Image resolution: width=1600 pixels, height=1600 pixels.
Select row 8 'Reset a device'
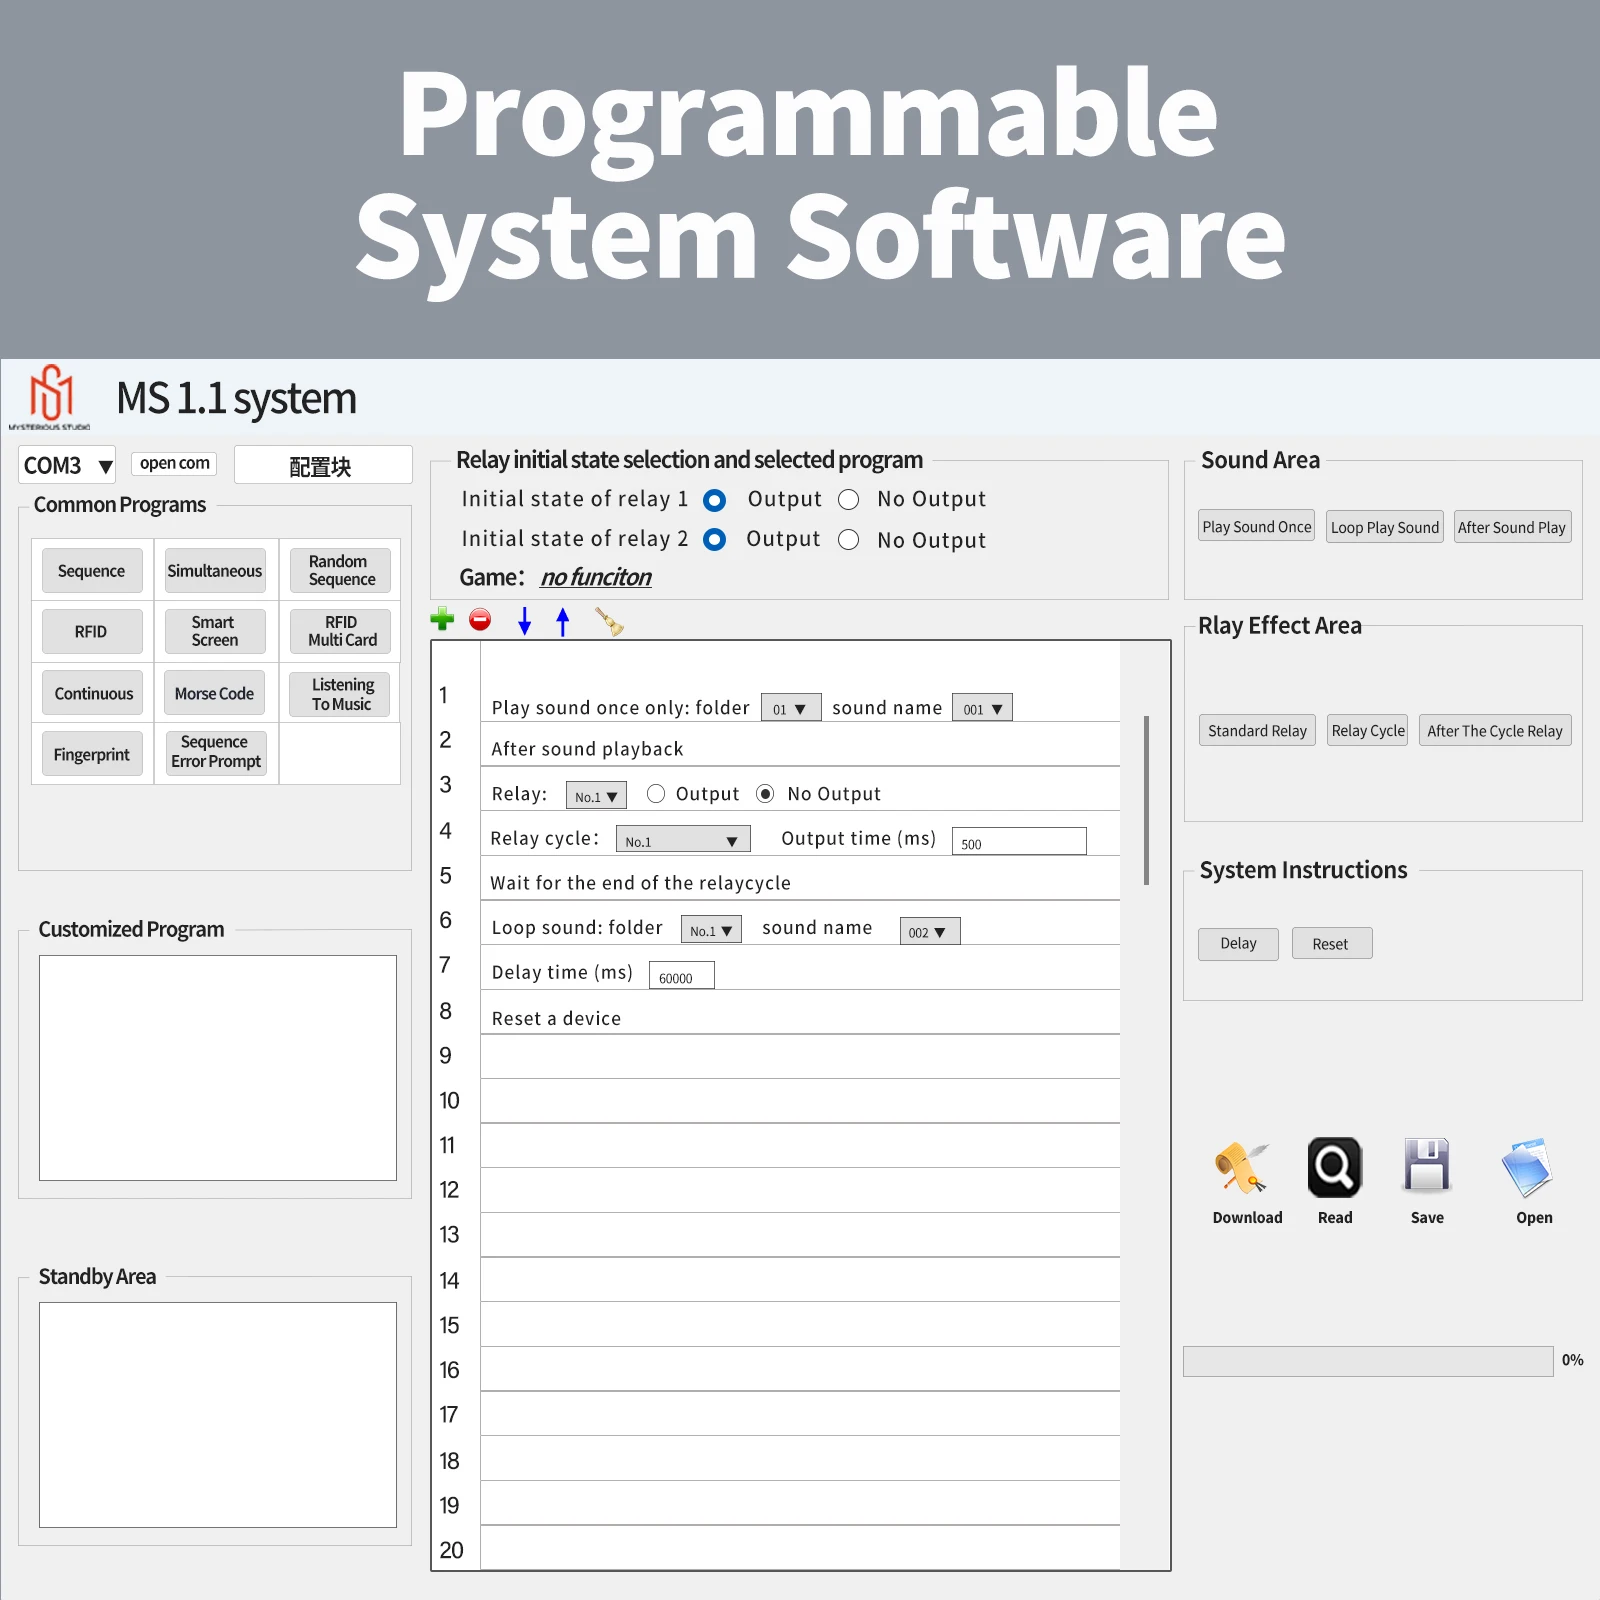[x=800, y=1013]
